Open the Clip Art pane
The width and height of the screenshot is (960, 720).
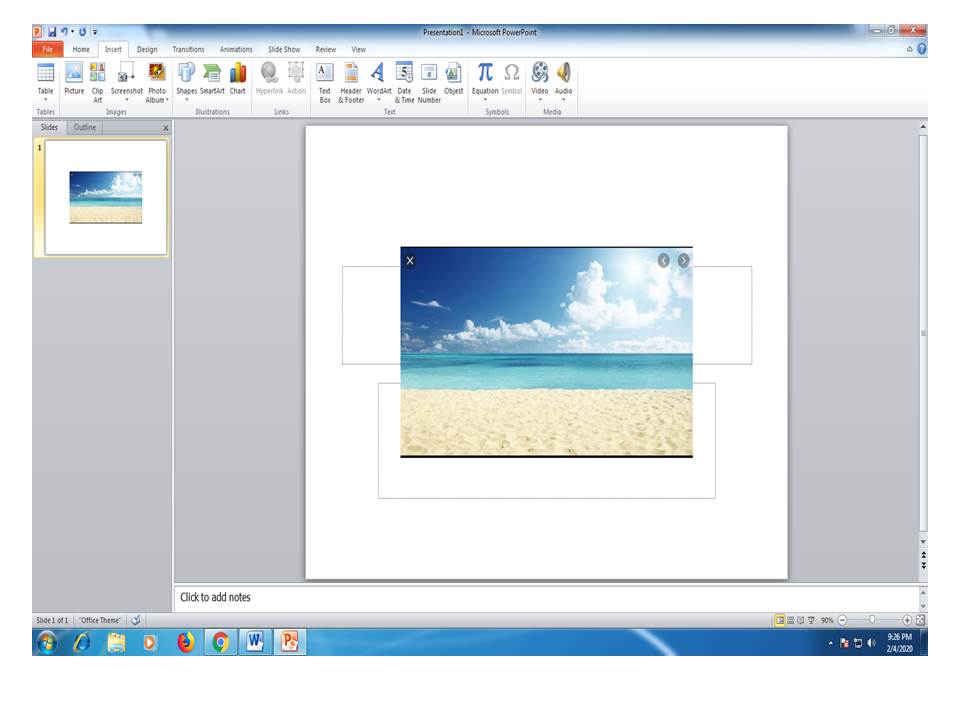point(97,78)
